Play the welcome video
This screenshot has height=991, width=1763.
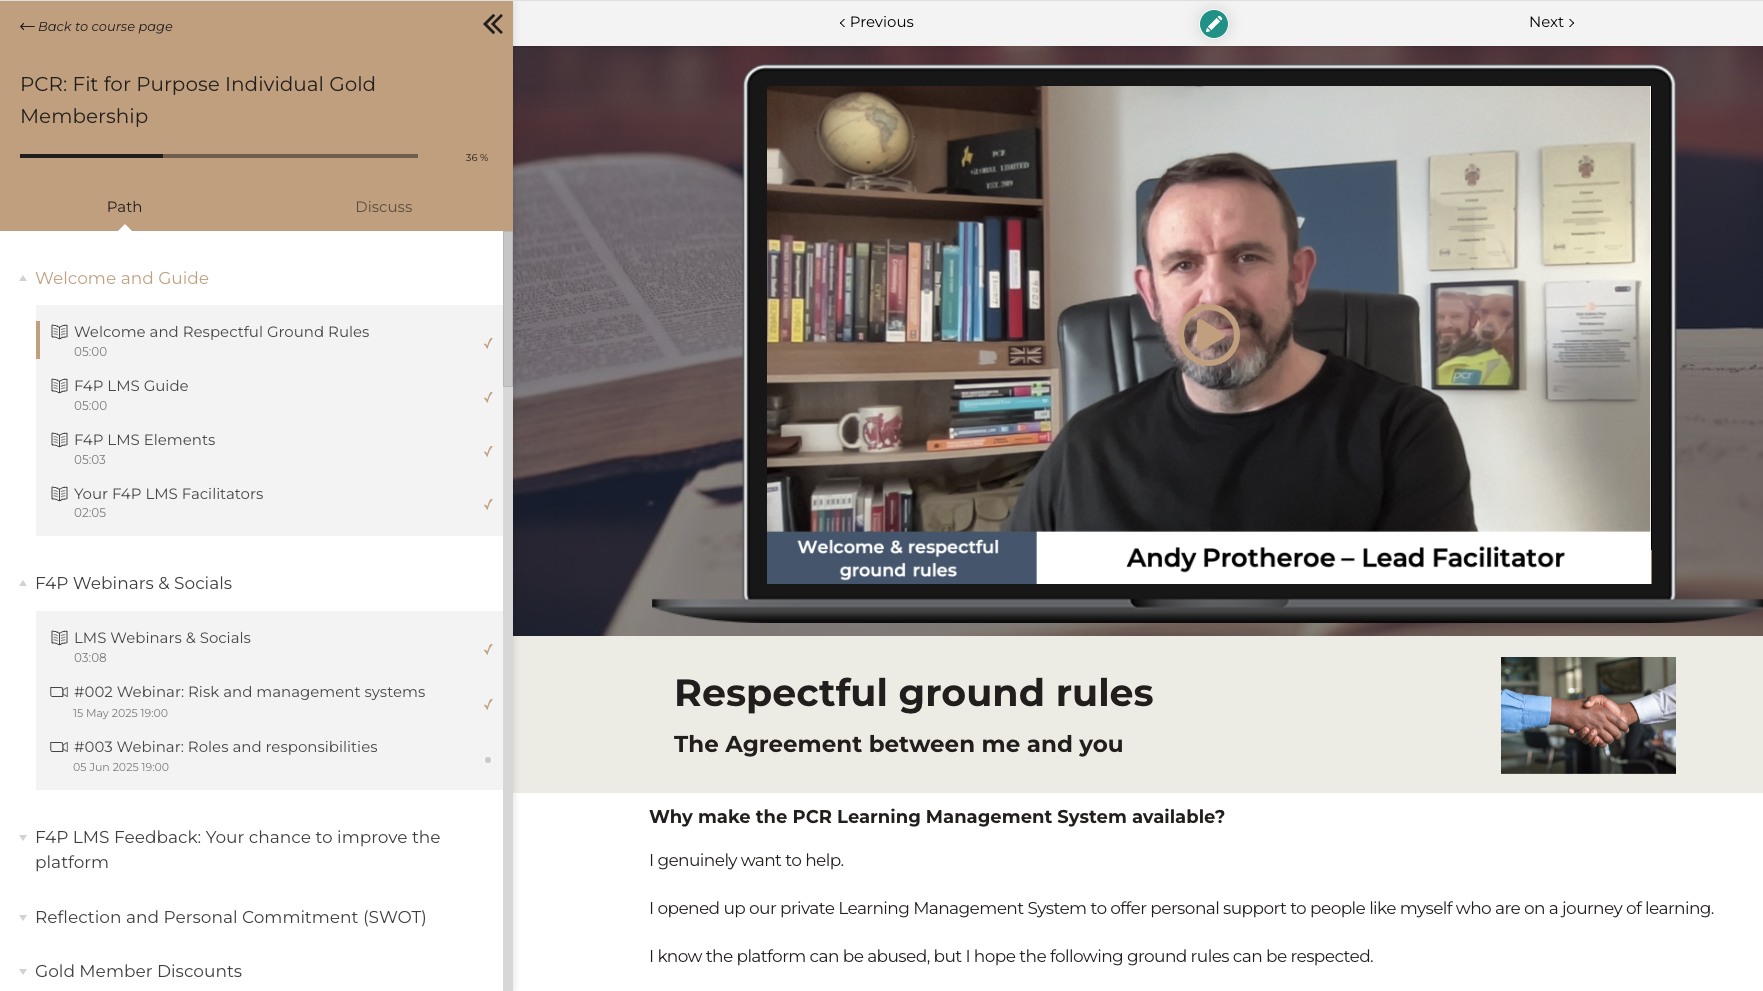1209,335
